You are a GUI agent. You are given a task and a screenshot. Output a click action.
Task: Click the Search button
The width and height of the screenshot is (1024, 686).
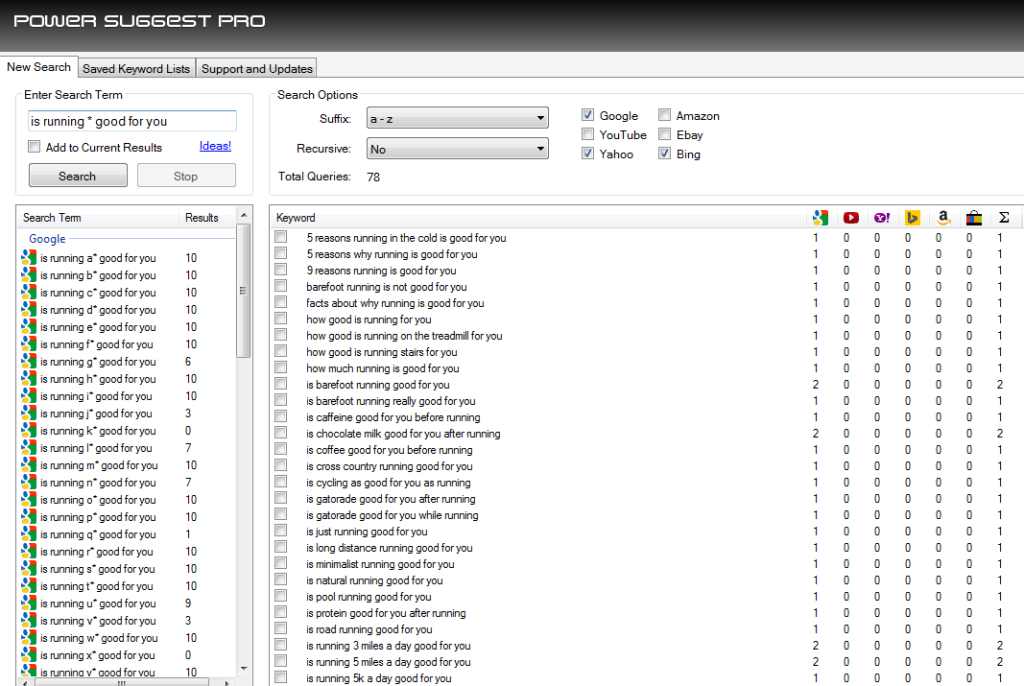tap(78, 176)
